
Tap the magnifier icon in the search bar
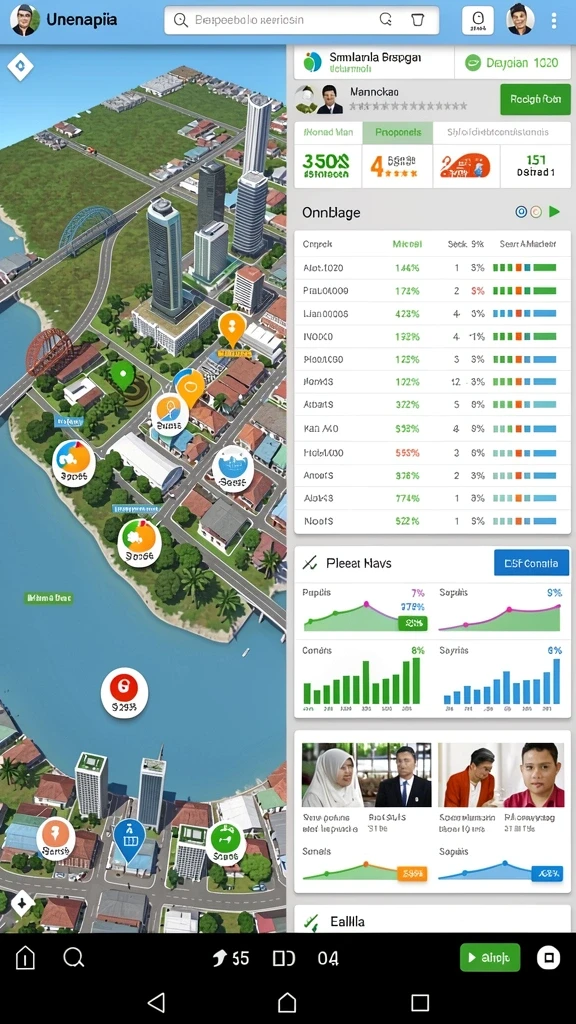(x=181, y=20)
